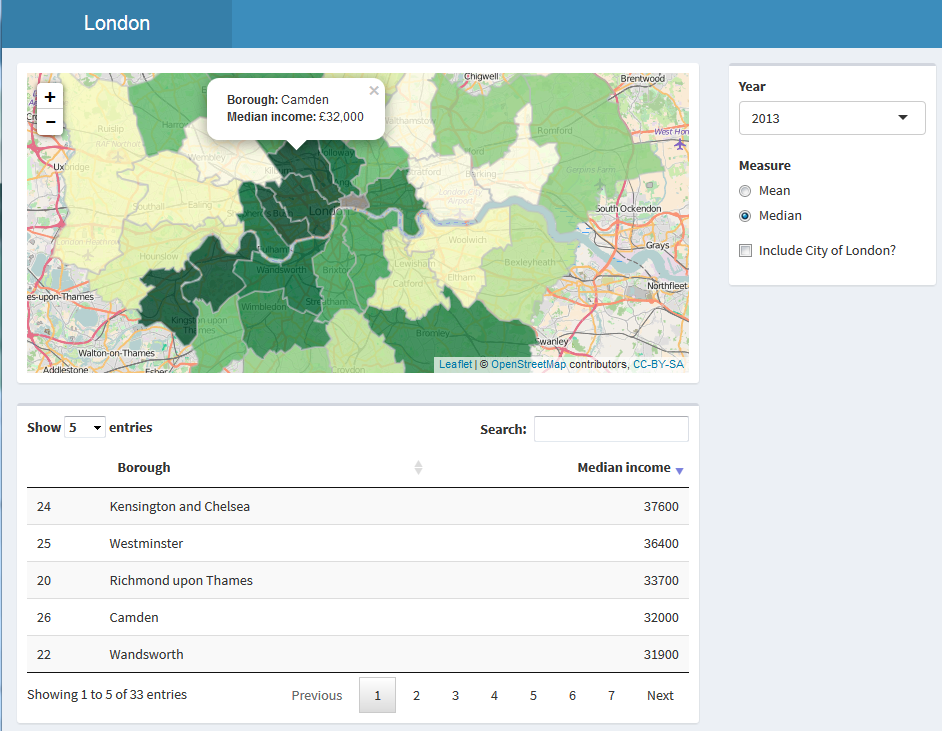Close the Camden popup
The width and height of the screenshot is (942, 731).
coord(374,90)
